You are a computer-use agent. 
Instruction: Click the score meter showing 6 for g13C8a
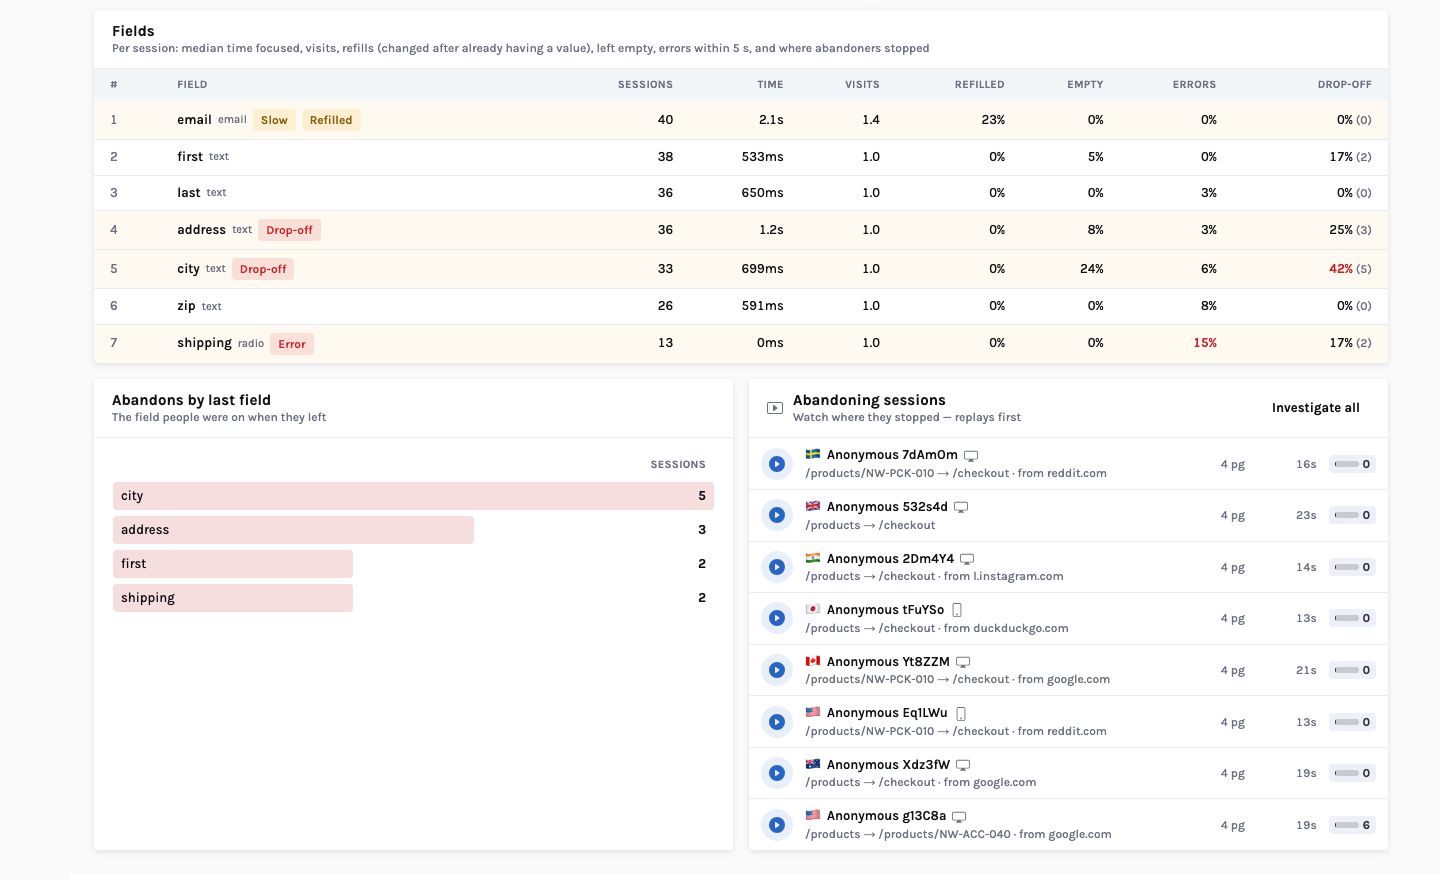pyautogui.click(x=1352, y=825)
